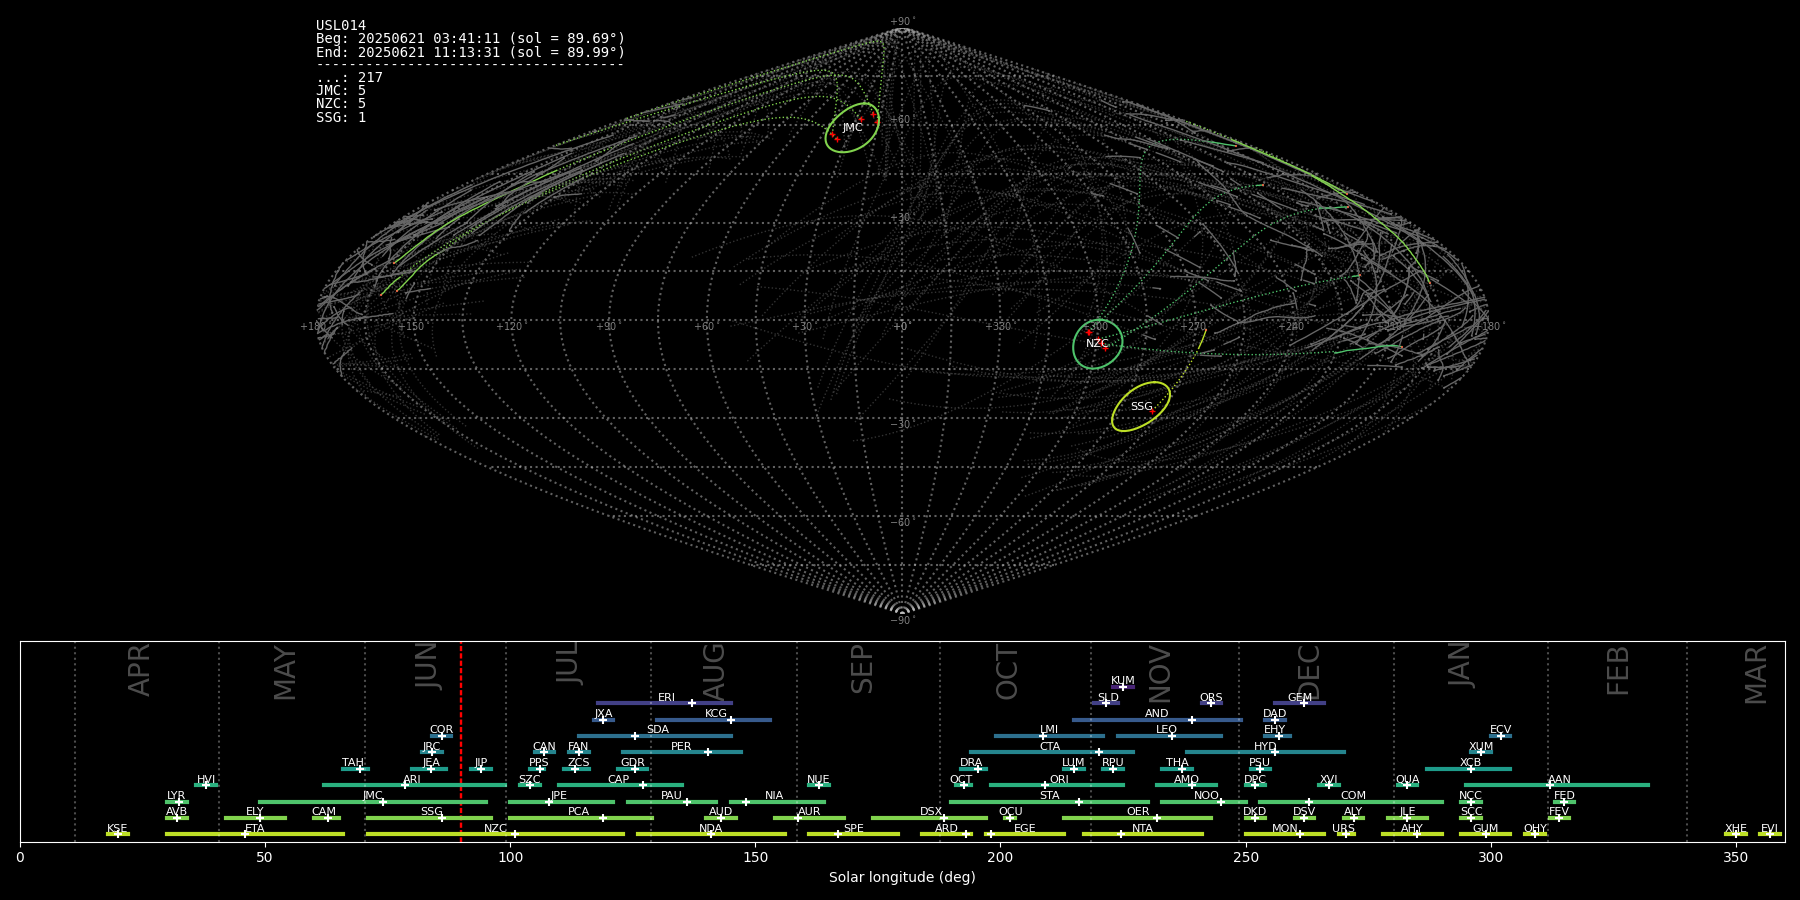Click the ARI shower label in timeline
This screenshot has height=900, width=1800.
click(412, 780)
